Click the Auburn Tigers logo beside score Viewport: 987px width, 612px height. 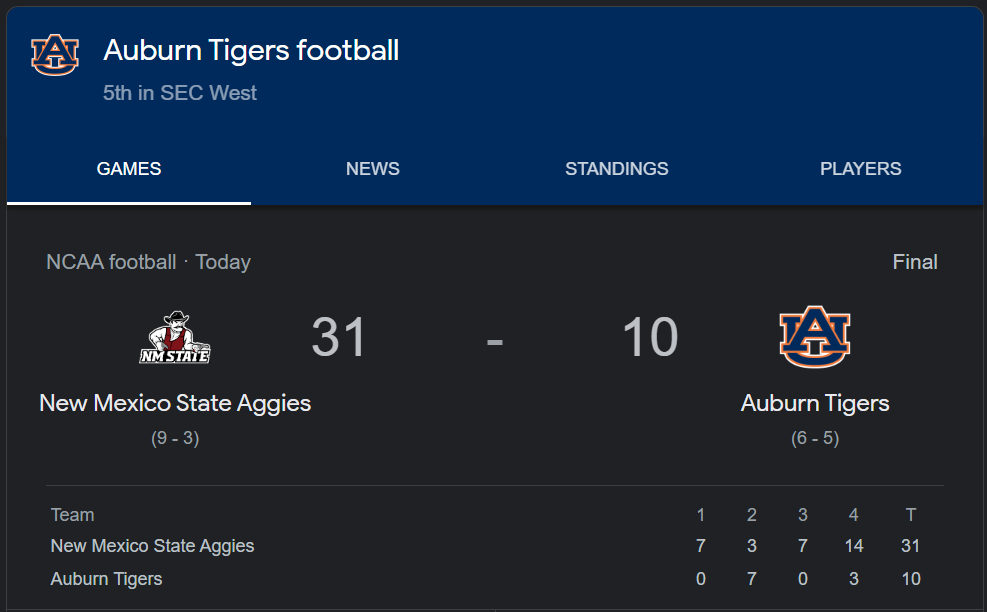coord(814,337)
